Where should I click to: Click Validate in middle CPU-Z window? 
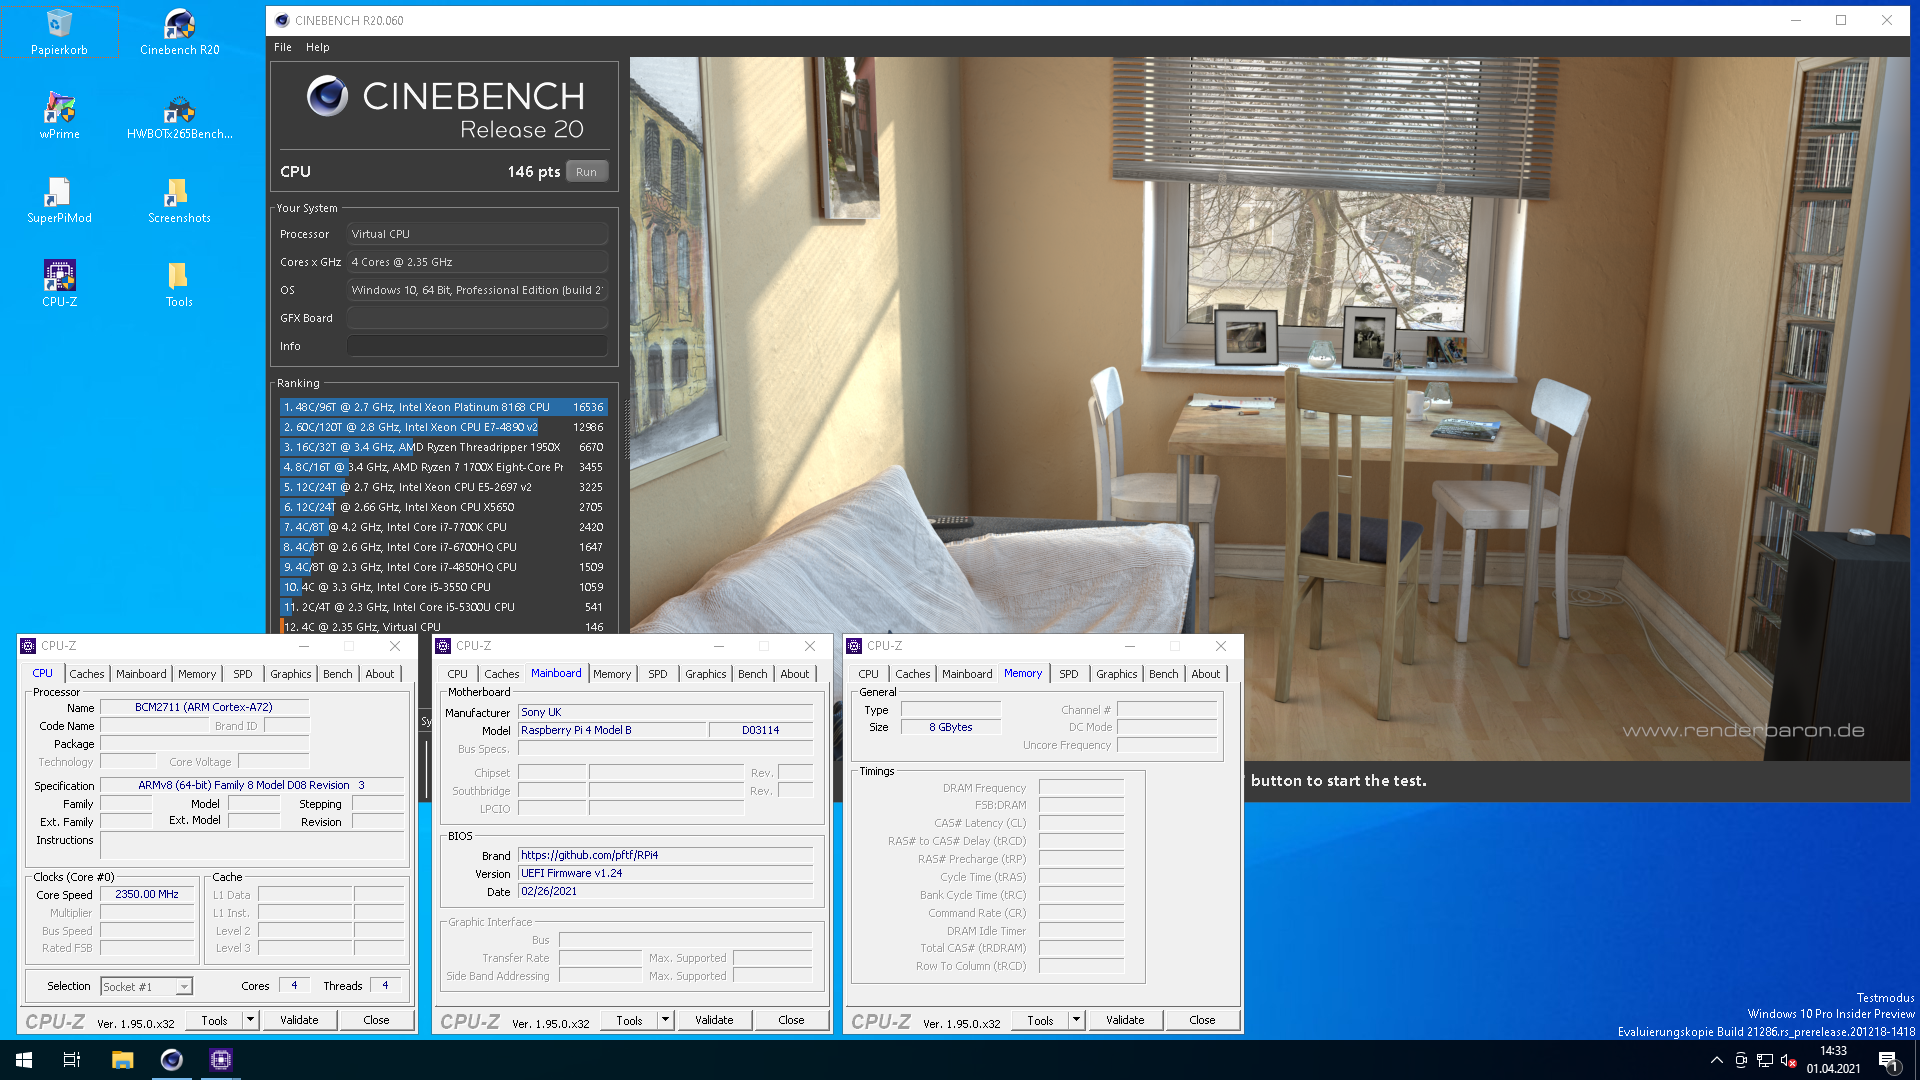click(x=714, y=1020)
